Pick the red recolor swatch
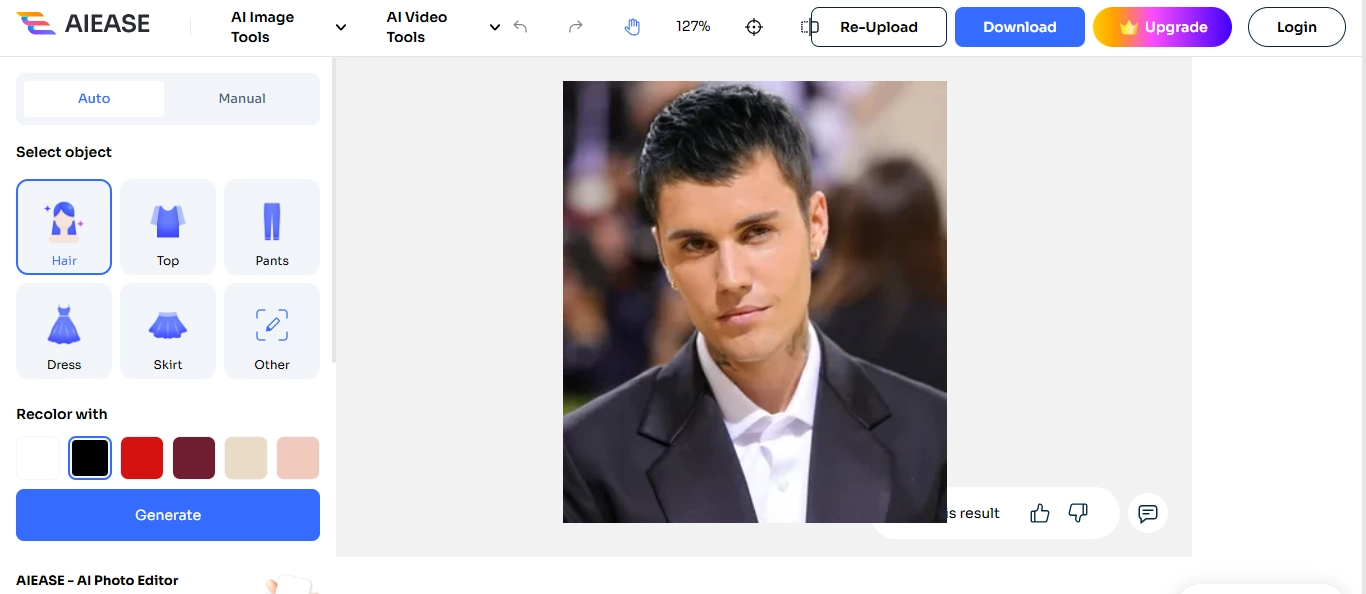The height and width of the screenshot is (594, 1366). coord(142,458)
